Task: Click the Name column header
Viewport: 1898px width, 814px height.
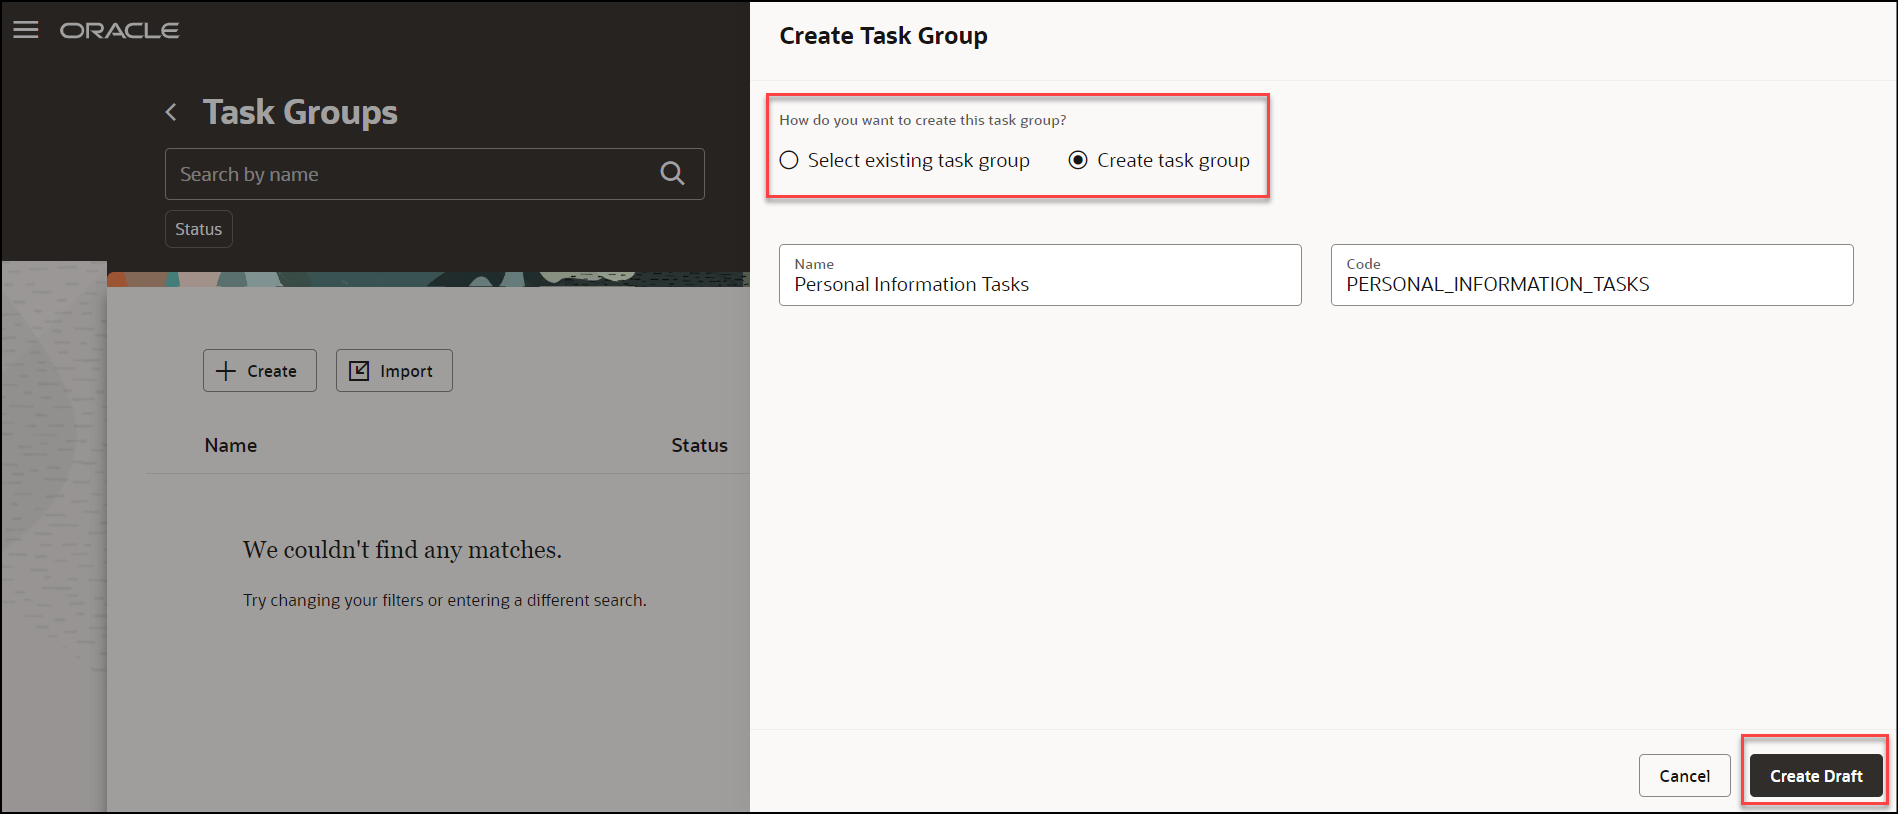Action: [x=231, y=446]
